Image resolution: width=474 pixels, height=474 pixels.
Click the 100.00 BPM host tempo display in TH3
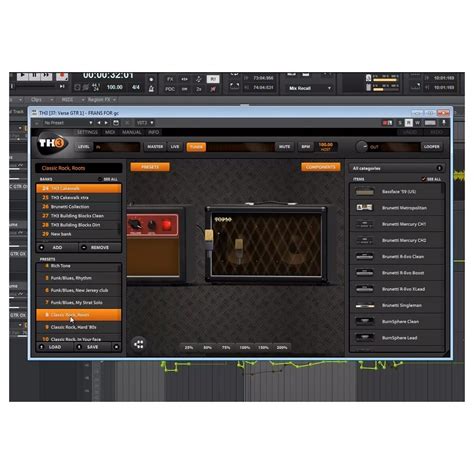(x=326, y=147)
